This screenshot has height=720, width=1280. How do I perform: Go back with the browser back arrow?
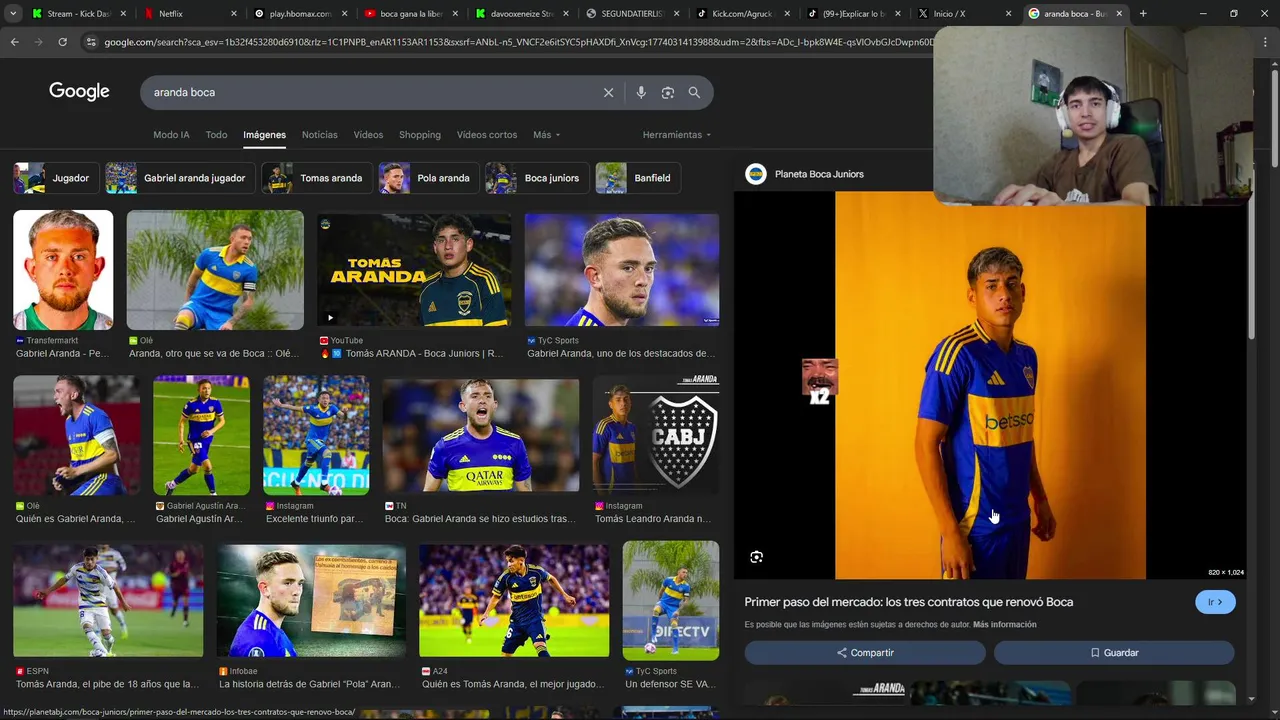14,42
